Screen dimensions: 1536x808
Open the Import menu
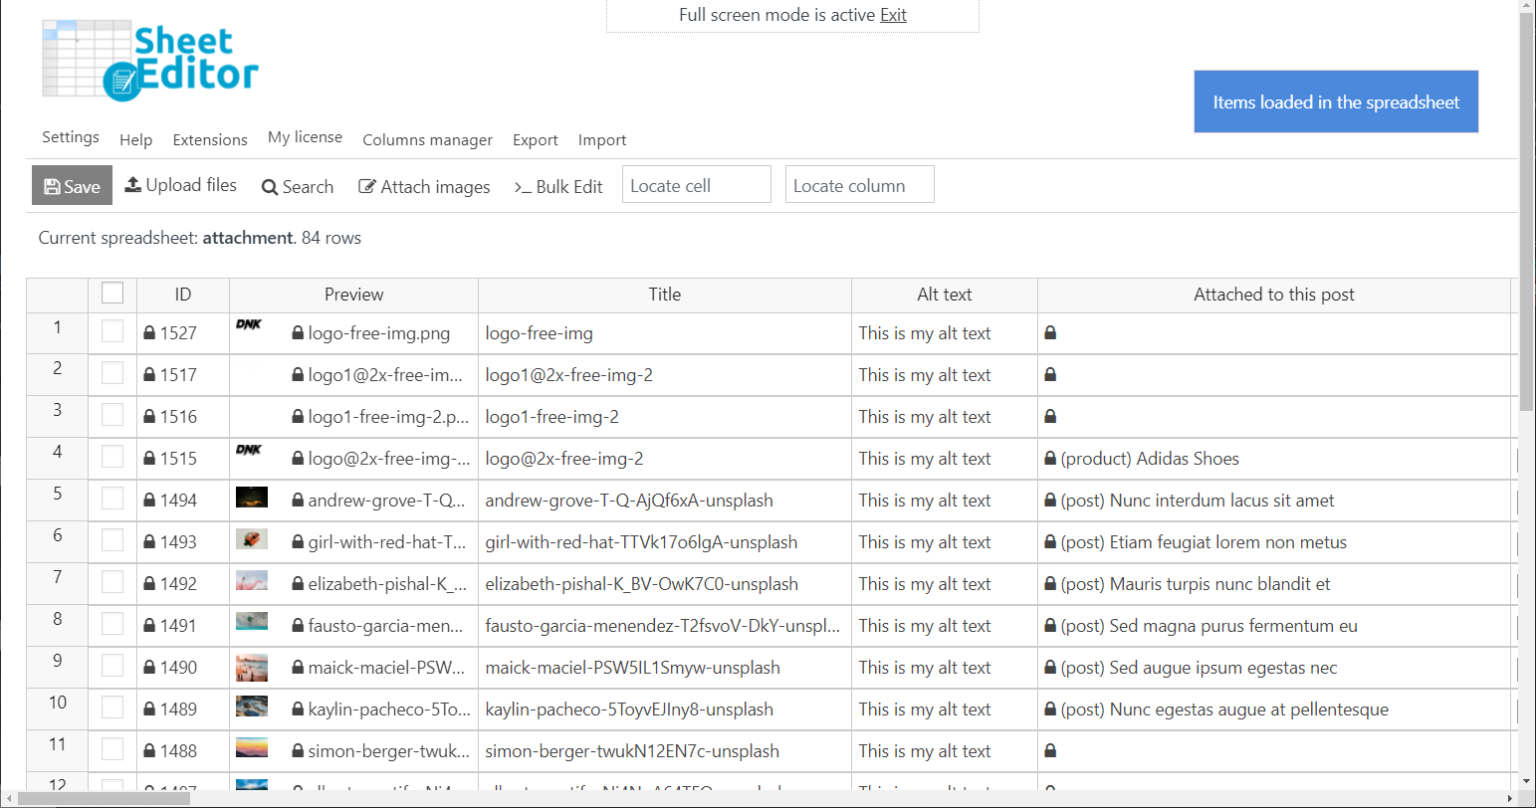tap(602, 140)
